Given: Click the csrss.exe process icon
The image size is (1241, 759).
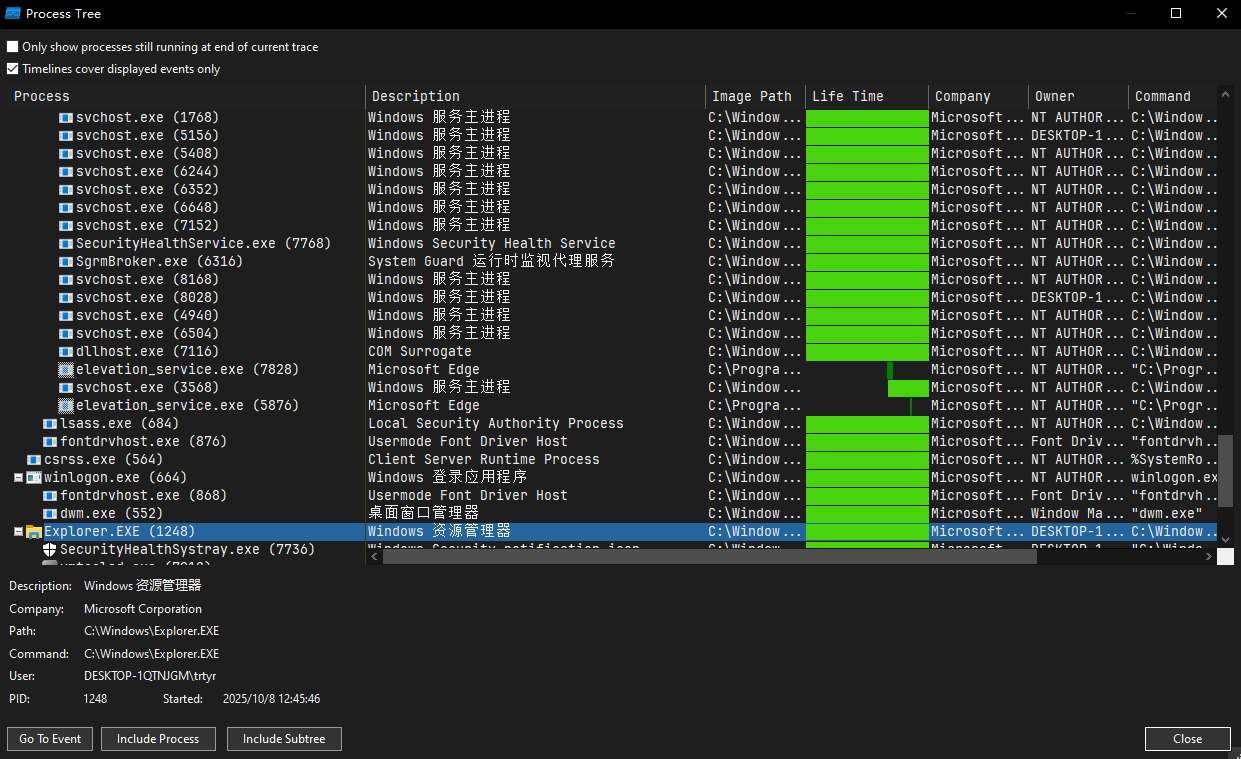Looking at the screenshot, I should [x=34, y=460].
